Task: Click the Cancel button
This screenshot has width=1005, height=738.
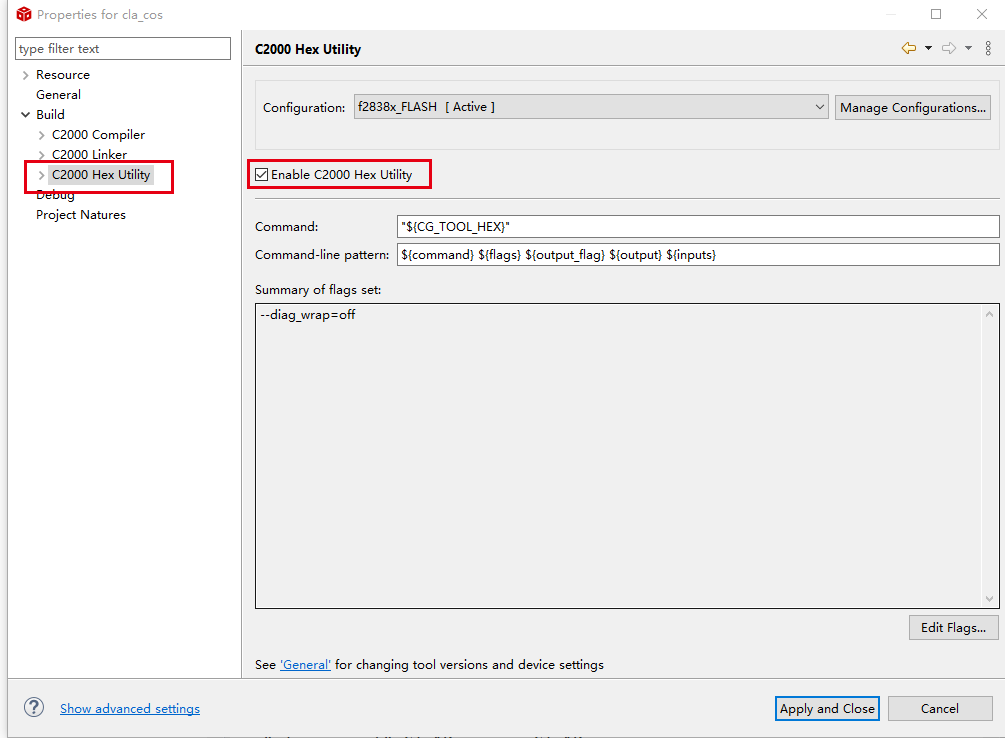Action: pyautogui.click(x=940, y=709)
